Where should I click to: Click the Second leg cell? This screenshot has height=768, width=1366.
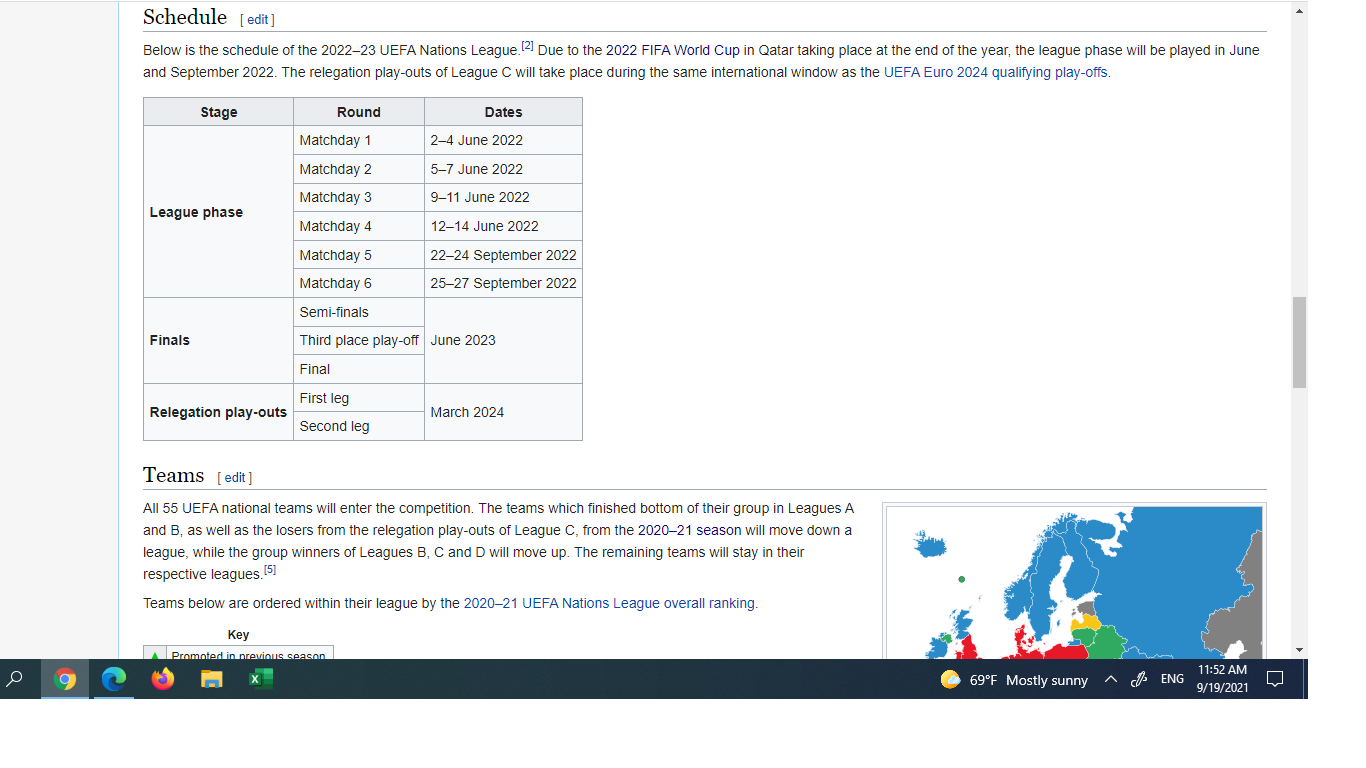359,426
